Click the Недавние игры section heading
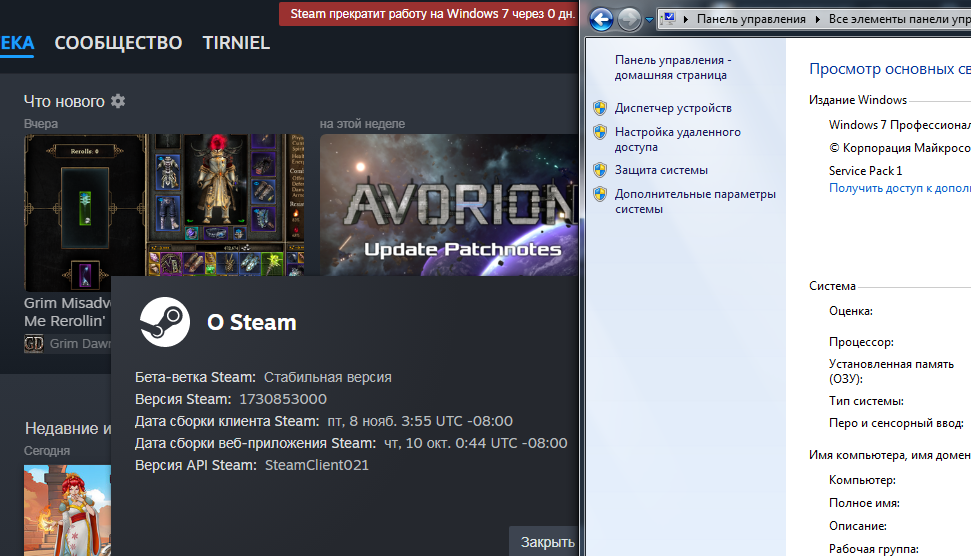Viewport: 971px width, 556px height. [68, 428]
